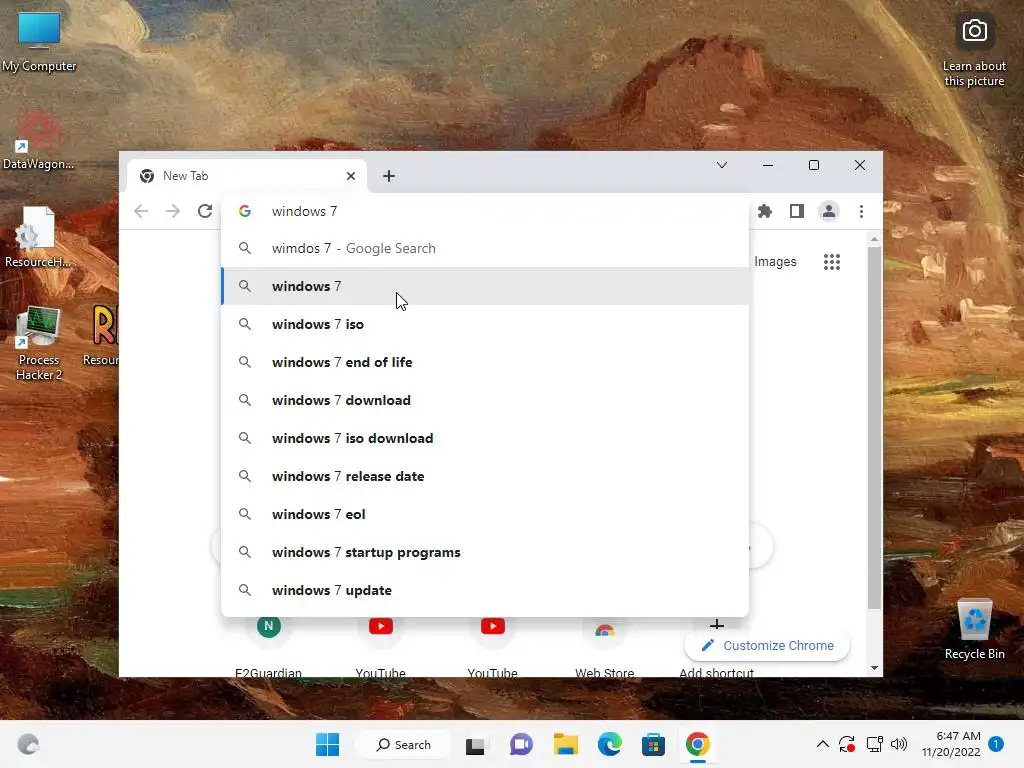Open the E2Guardian shortcut tile
This screenshot has height=768, width=1024.
(268, 647)
